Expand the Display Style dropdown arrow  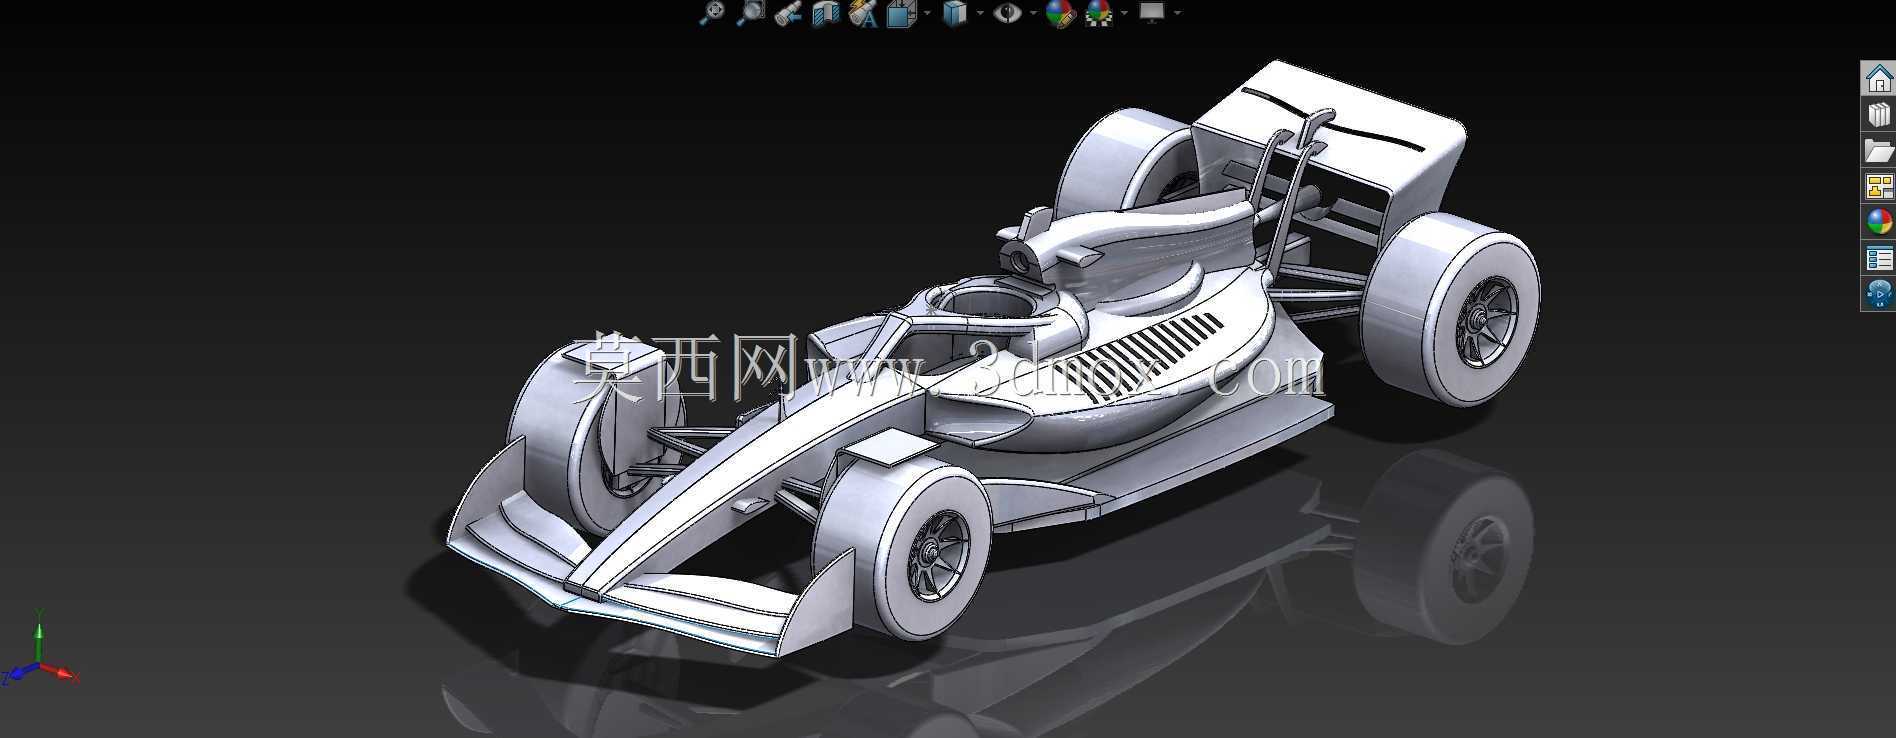[x=980, y=13]
